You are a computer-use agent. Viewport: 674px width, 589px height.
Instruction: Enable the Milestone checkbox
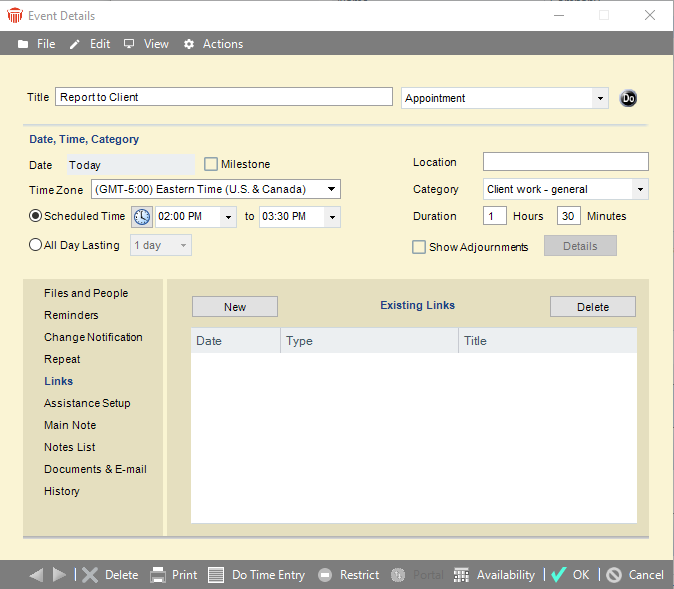tap(211, 164)
